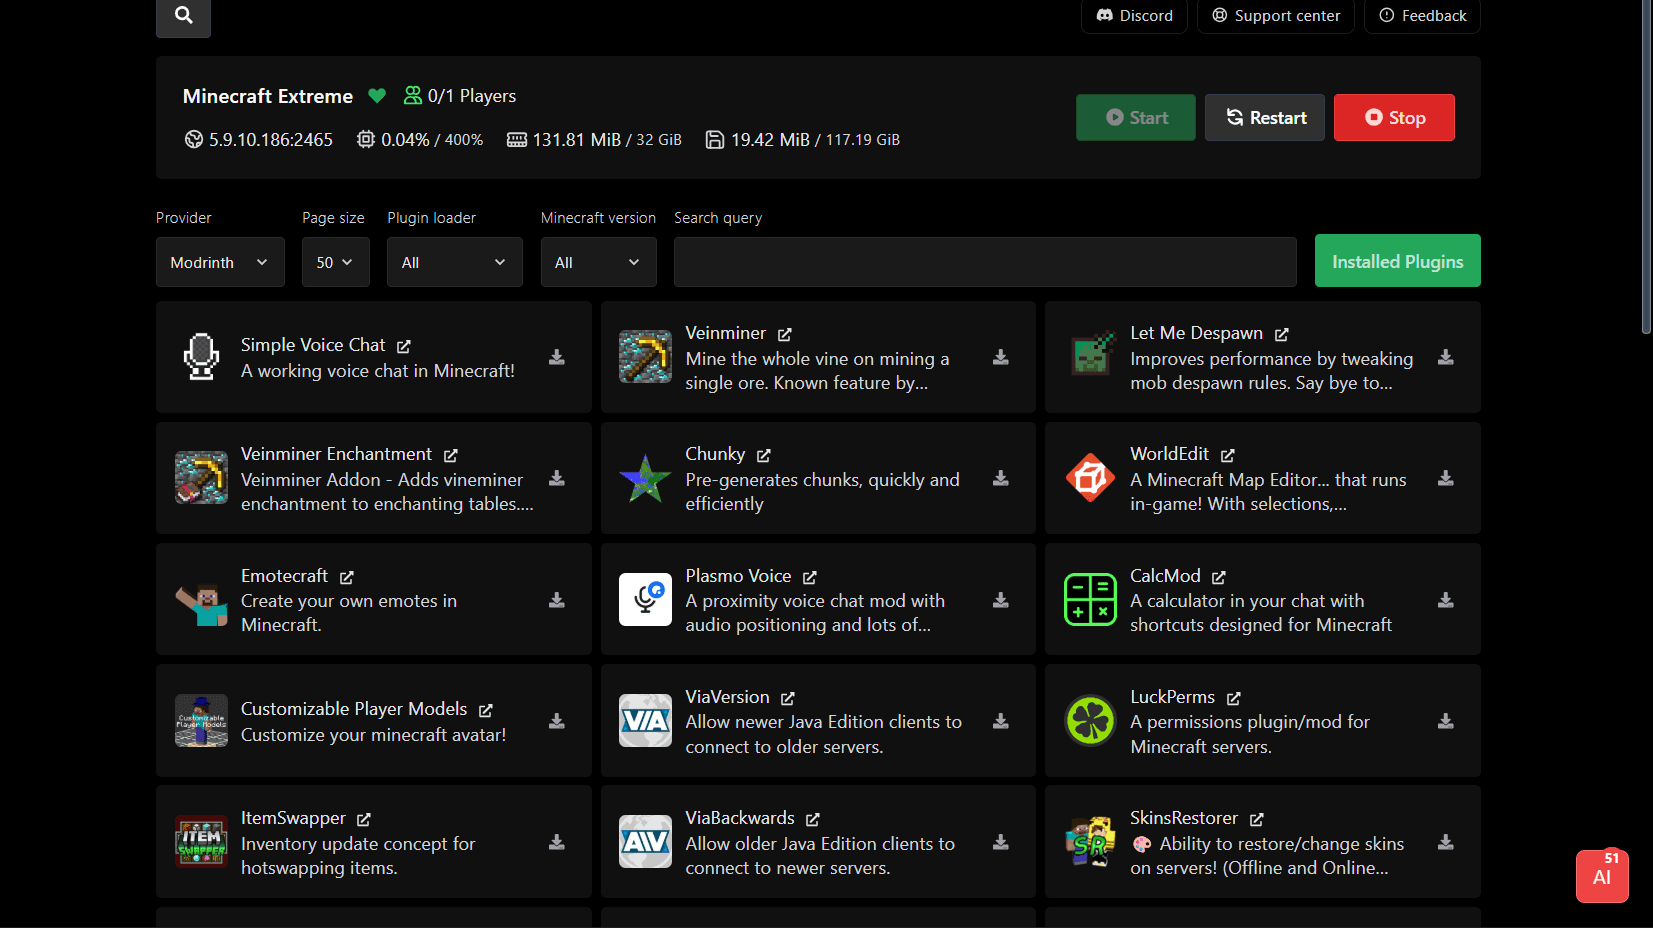The height and width of the screenshot is (928, 1653).
Task: Open Veinminer external link icon
Action: pos(785,334)
